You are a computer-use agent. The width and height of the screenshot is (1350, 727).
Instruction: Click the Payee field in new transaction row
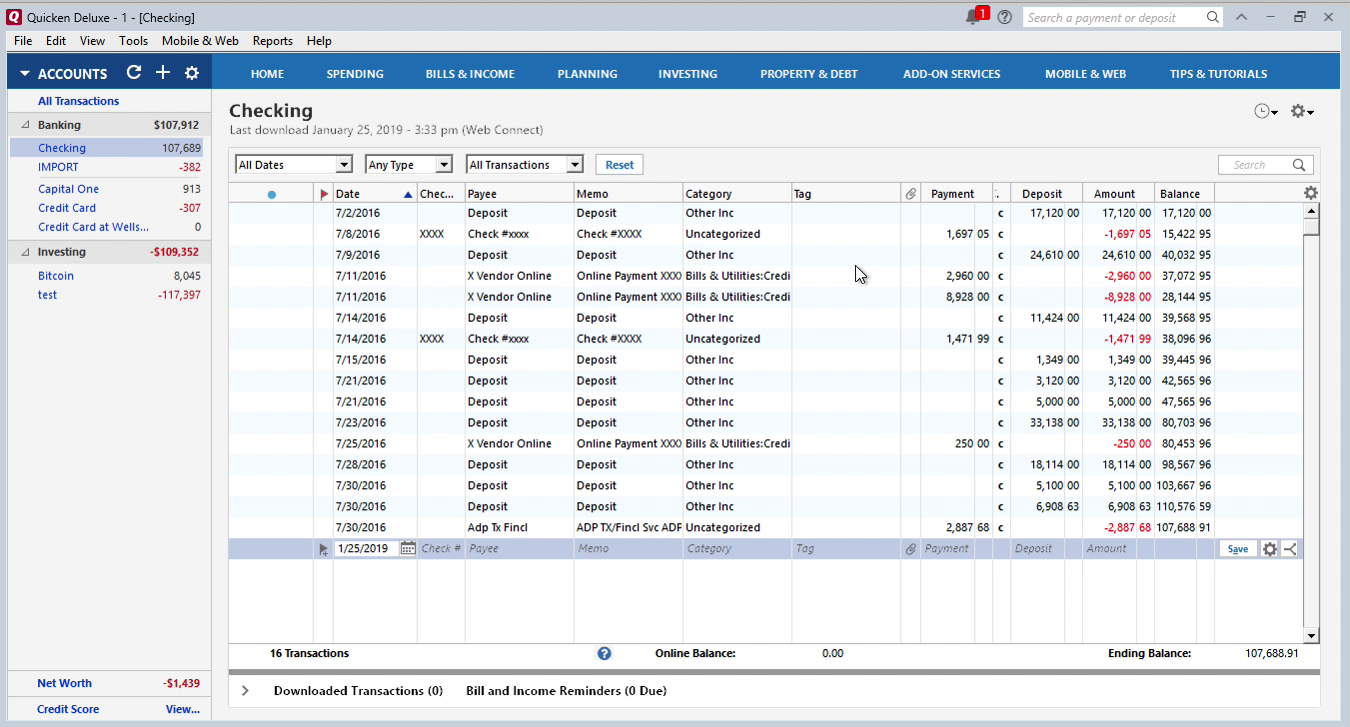coord(519,548)
